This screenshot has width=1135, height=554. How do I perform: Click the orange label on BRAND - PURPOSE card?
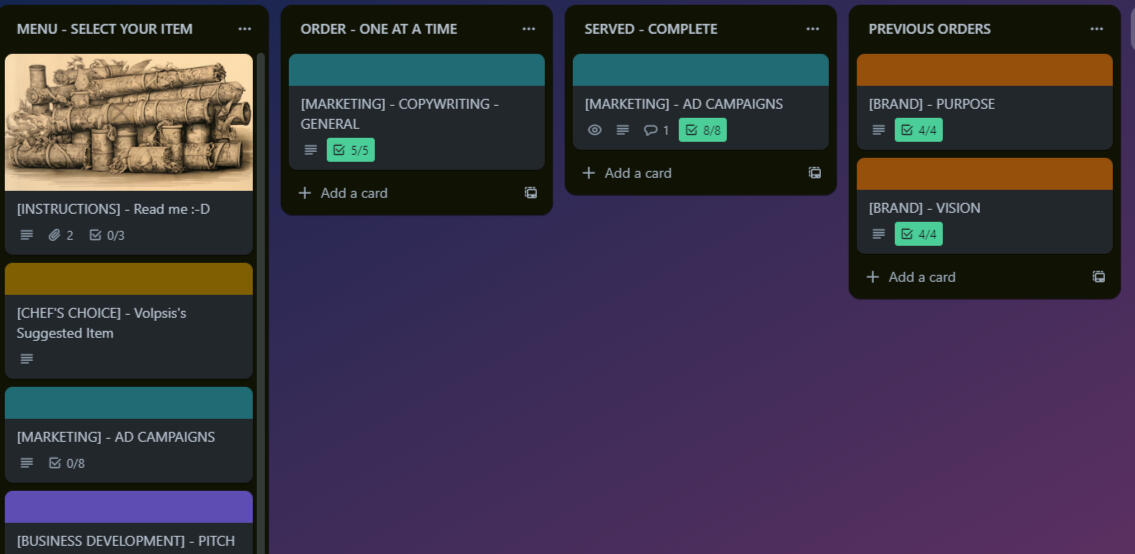click(984, 70)
